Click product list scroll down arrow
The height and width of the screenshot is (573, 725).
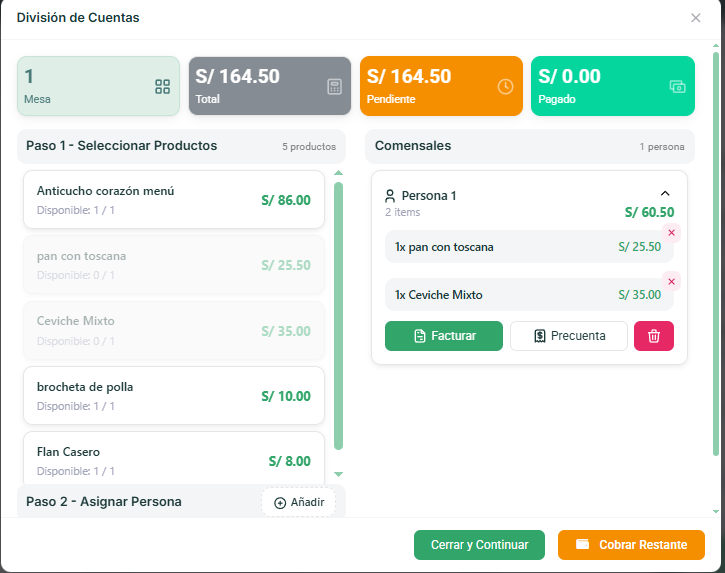(338, 474)
